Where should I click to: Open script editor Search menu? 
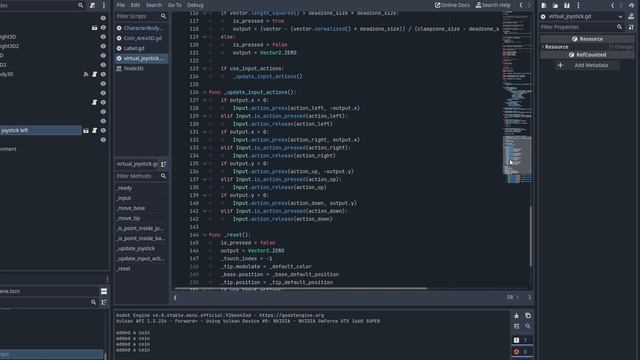(153, 5)
